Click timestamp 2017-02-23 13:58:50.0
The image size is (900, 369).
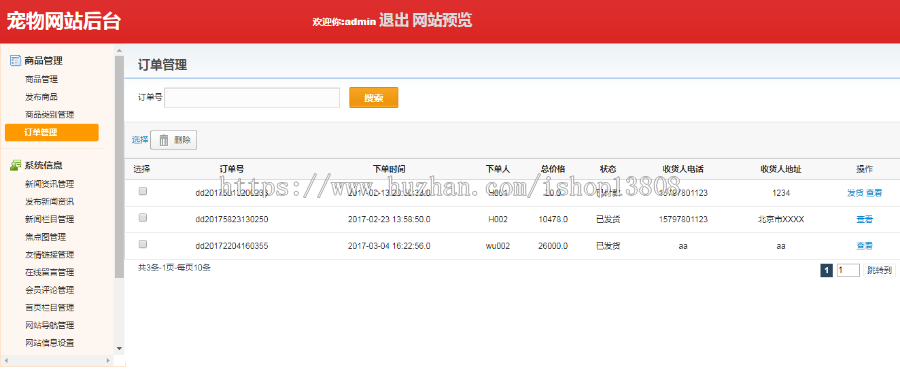pyautogui.click(x=389, y=219)
